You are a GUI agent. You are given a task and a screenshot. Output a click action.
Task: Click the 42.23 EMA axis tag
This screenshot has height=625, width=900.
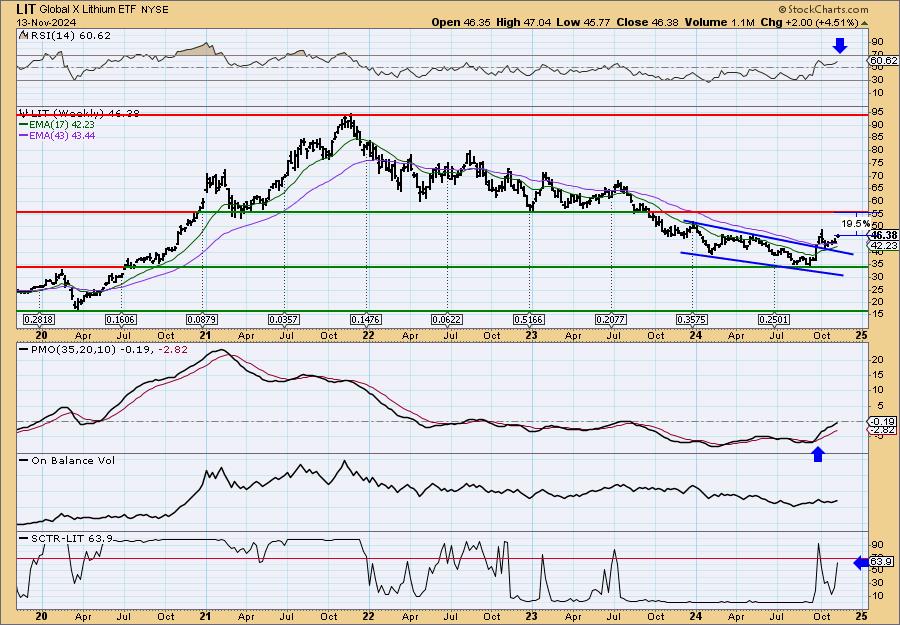coord(884,246)
